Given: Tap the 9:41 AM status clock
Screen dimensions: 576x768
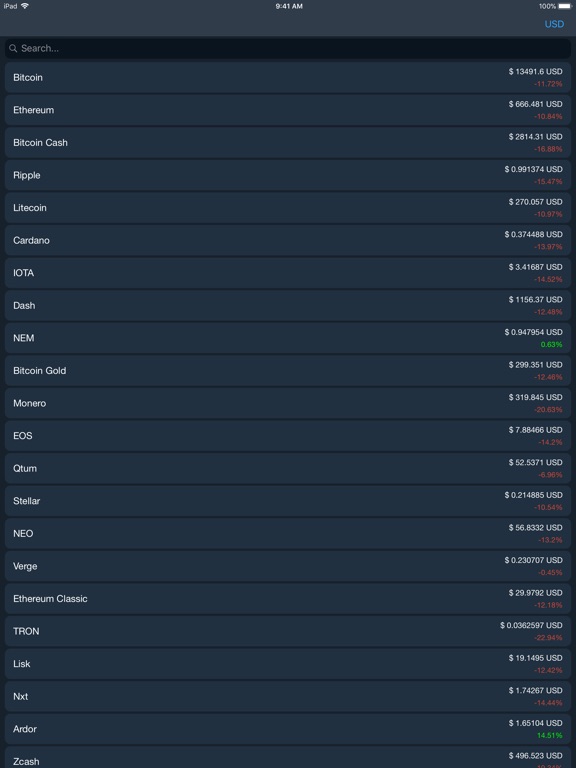Looking at the screenshot, I should pyautogui.click(x=289, y=6).
